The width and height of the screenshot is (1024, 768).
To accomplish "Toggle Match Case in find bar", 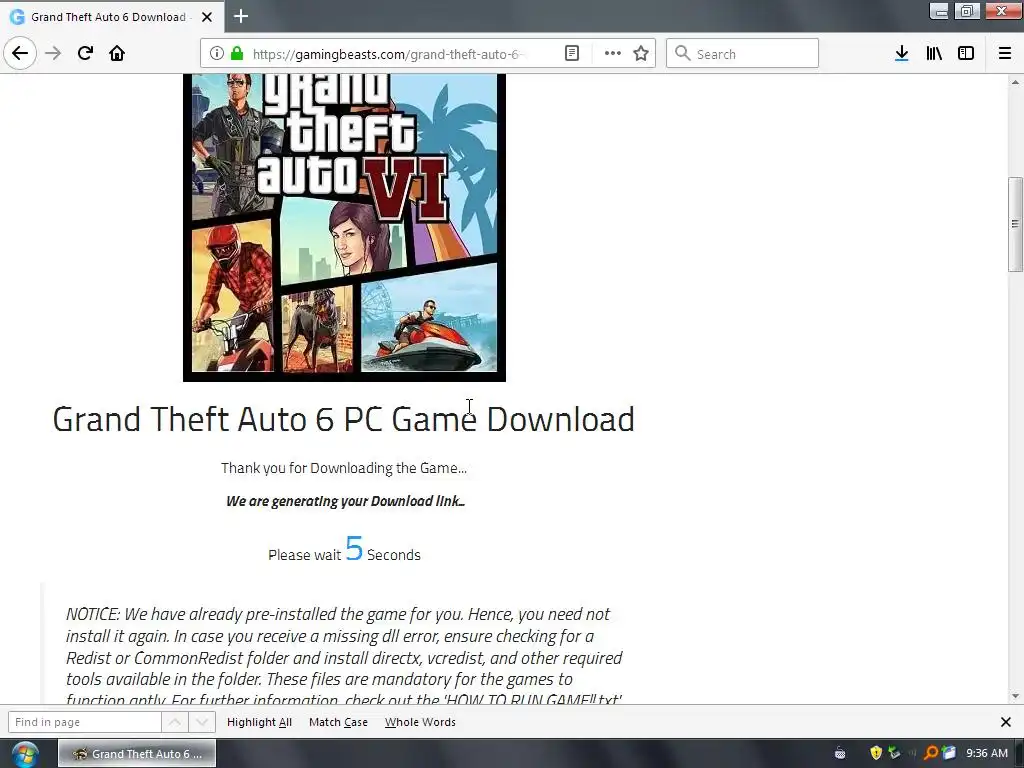I will click(x=338, y=722).
